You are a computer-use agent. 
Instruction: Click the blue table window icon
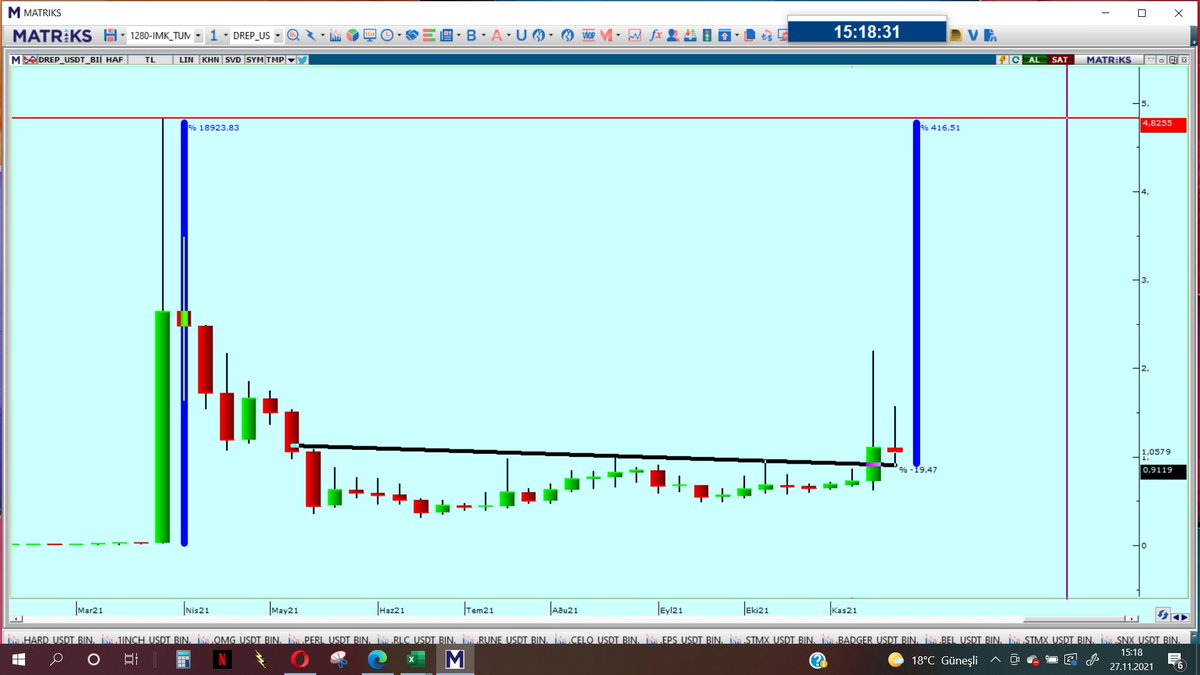point(445,35)
